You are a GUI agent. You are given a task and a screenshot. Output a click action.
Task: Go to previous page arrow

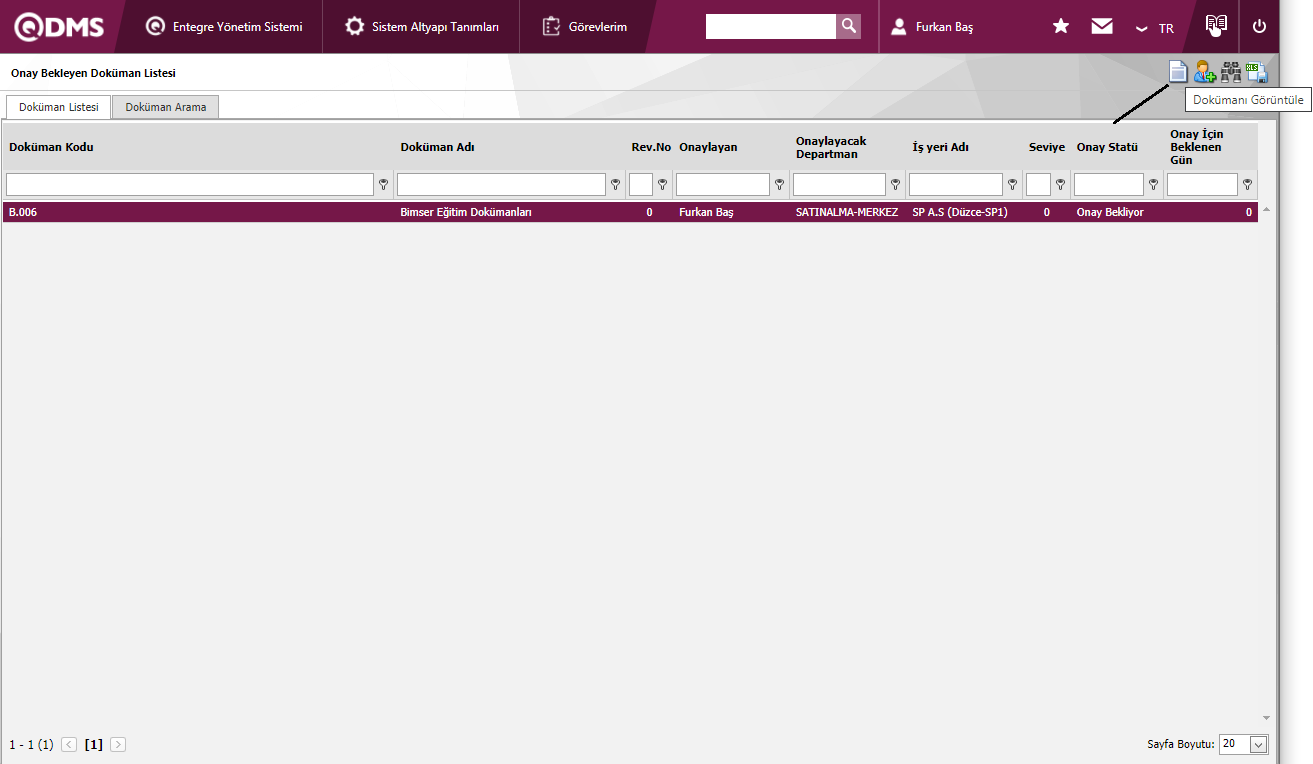[69, 744]
